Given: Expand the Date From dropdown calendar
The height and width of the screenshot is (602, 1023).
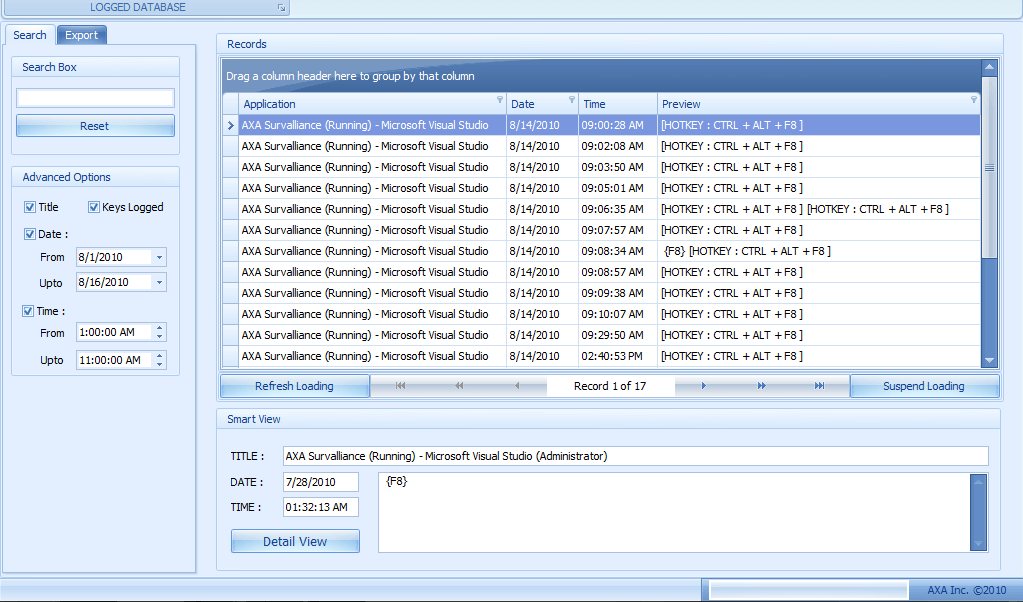Looking at the screenshot, I should pyautogui.click(x=159, y=258).
